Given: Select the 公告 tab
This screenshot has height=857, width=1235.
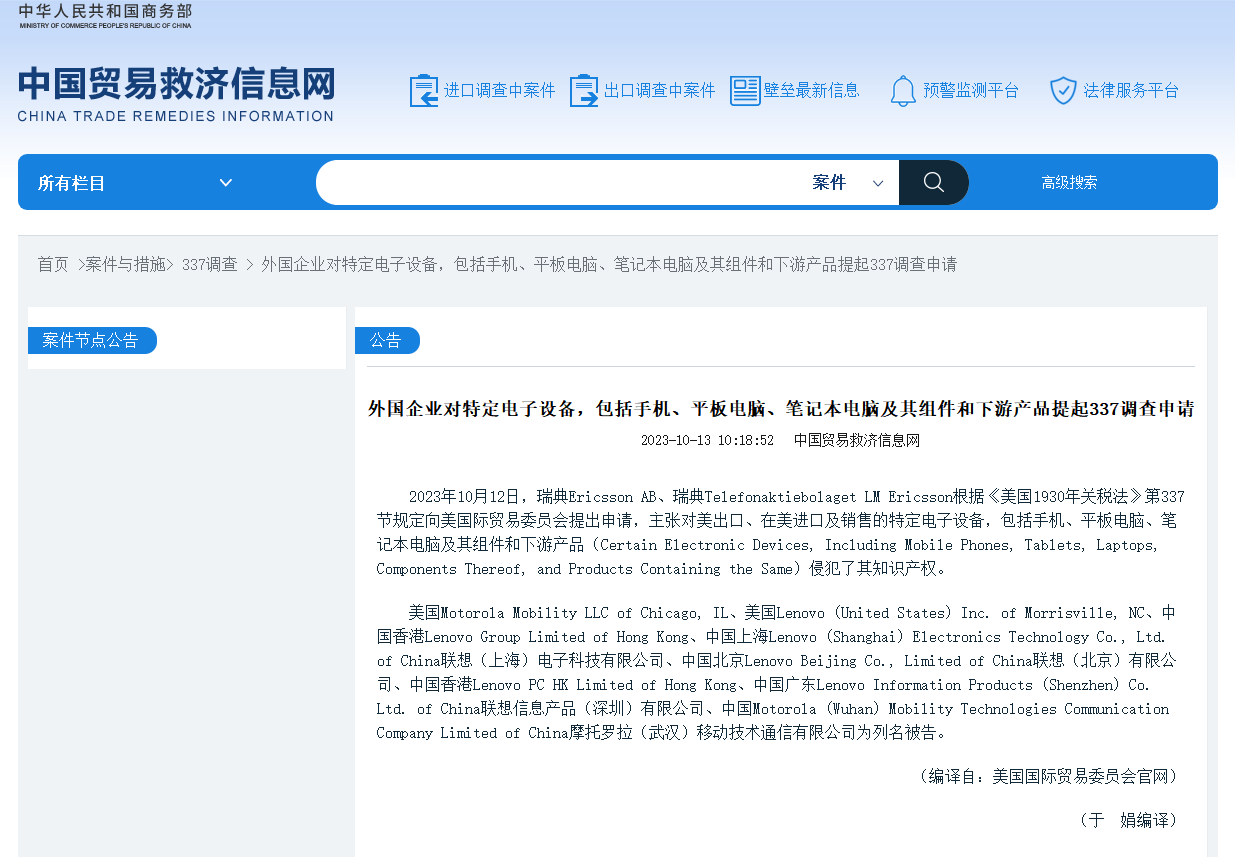Looking at the screenshot, I should (x=386, y=340).
